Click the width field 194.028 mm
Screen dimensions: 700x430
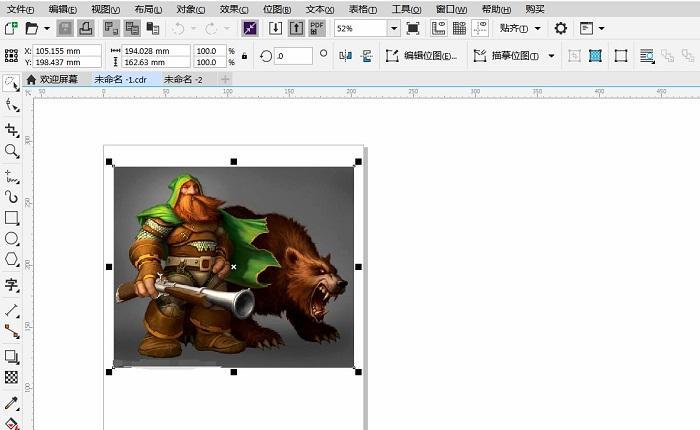pos(156,51)
